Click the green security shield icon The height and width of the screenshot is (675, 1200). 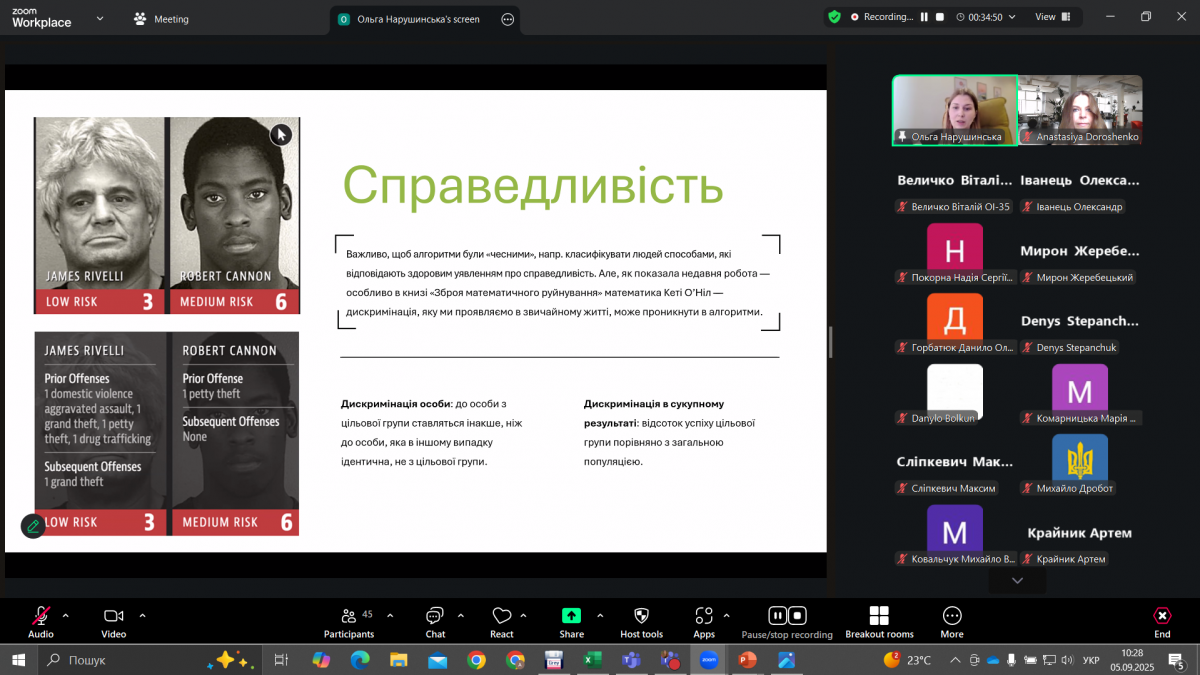(834, 17)
